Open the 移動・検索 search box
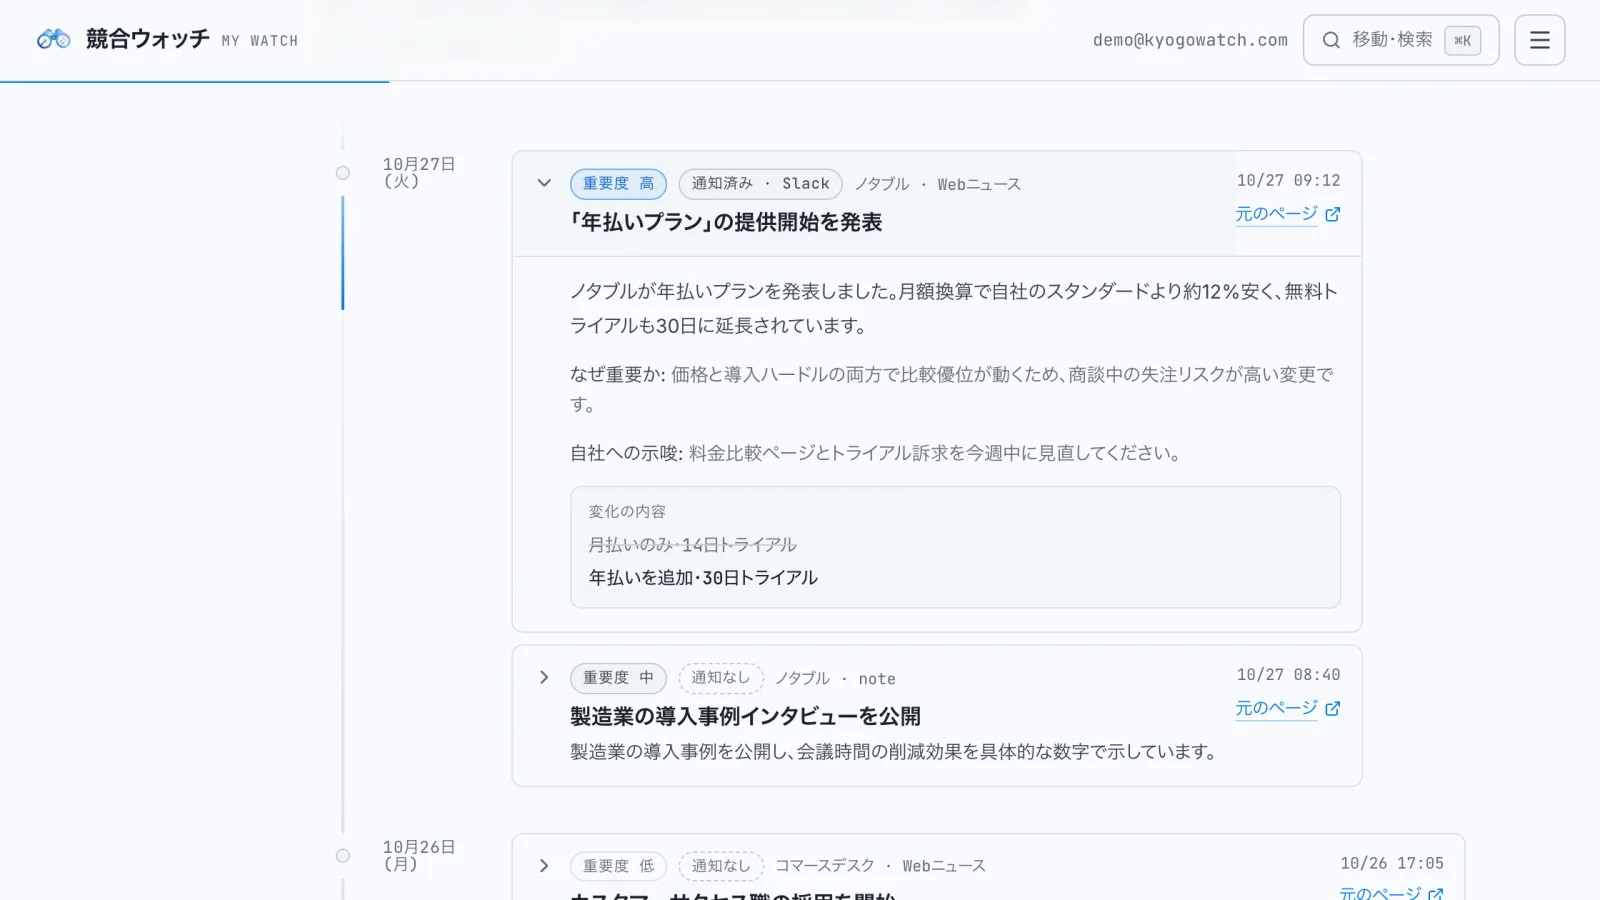 click(x=1401, y=40)
